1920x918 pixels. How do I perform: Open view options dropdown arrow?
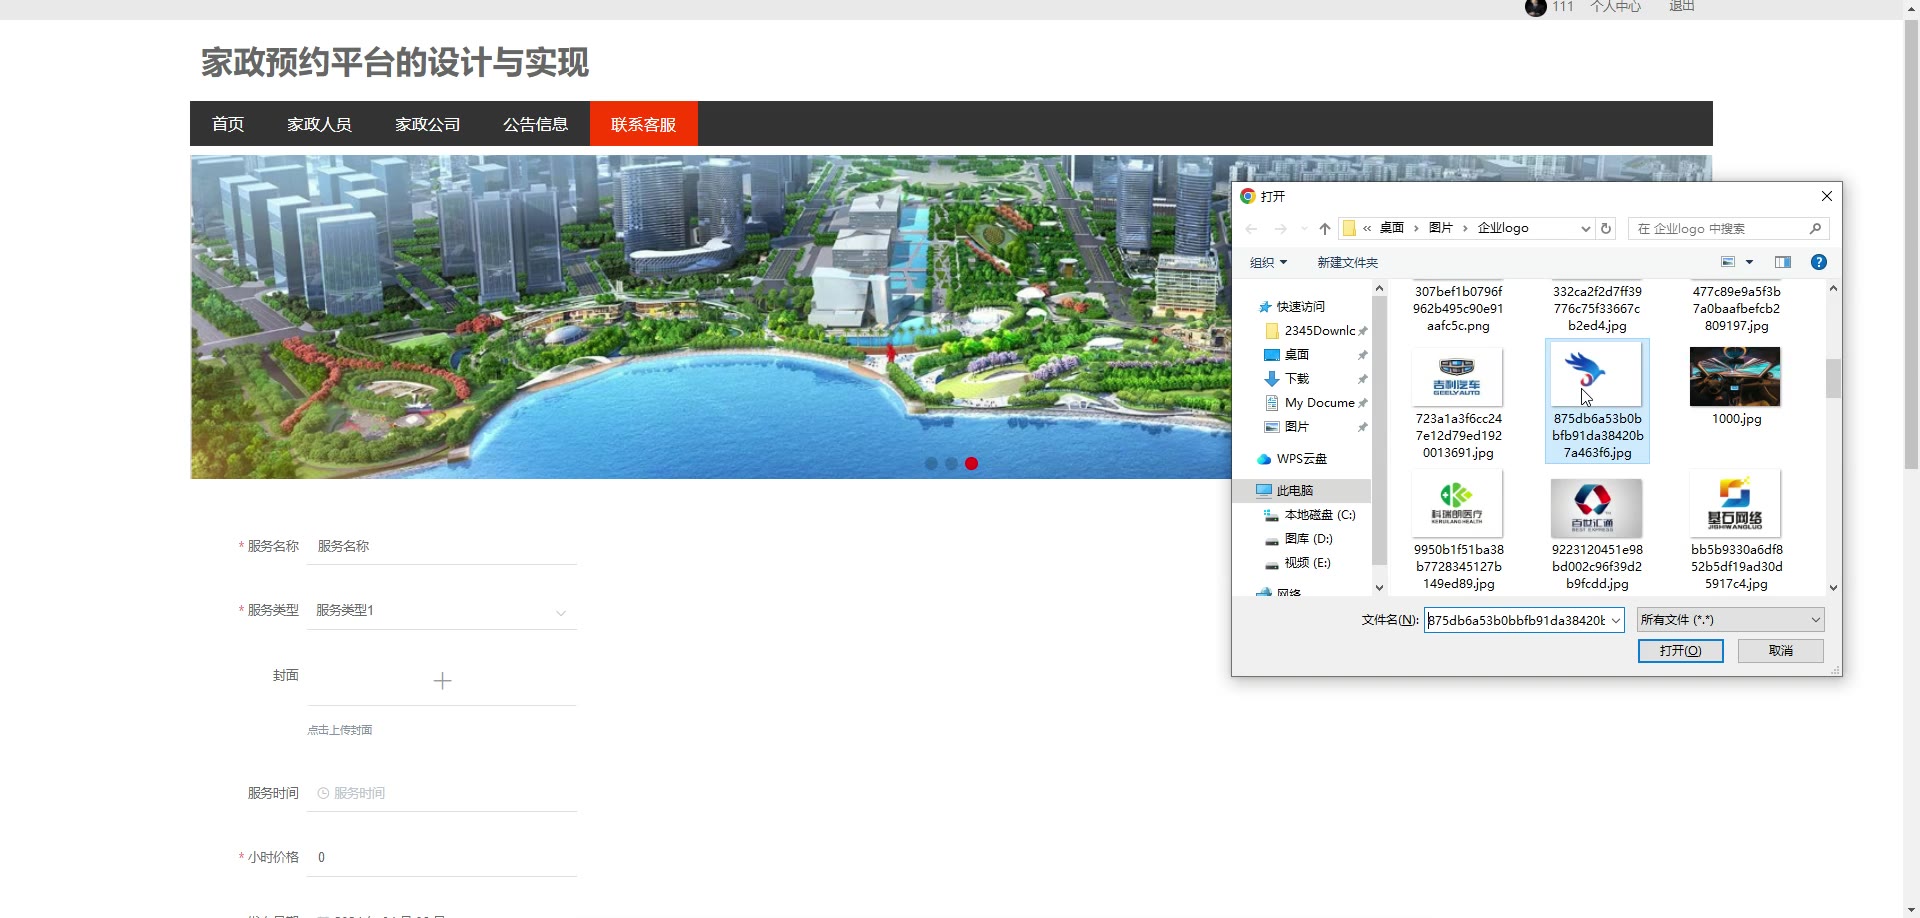click(1749, 262)
